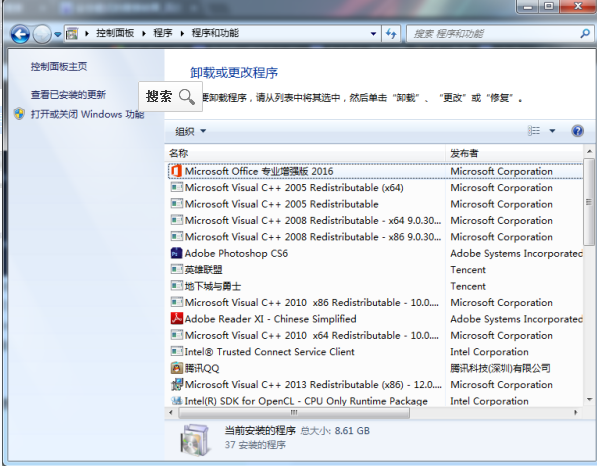Select Adobe Photoshop CS6 entry
The image size is (597, 466).
tap(375, 253)
